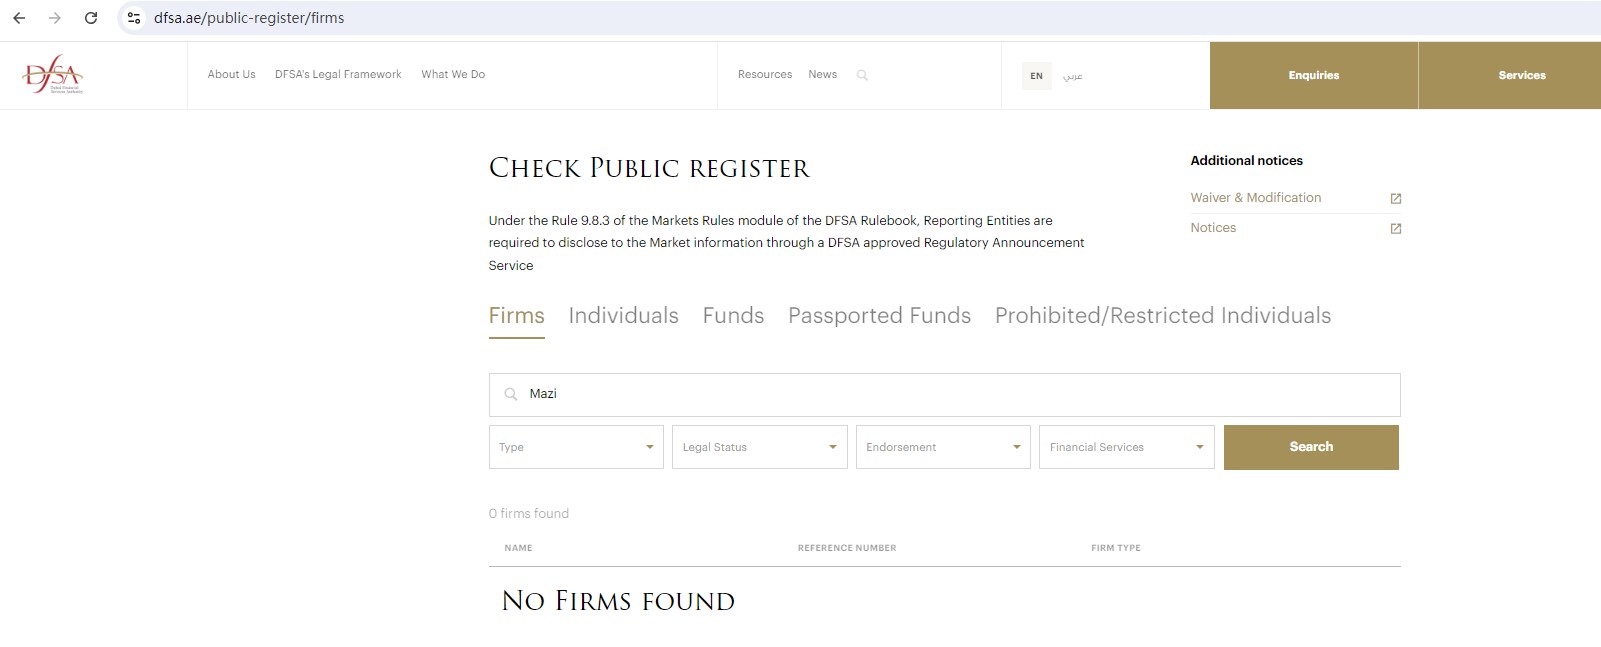Click external link icon beside Waiver & Modification

(x=1395, y=199)
